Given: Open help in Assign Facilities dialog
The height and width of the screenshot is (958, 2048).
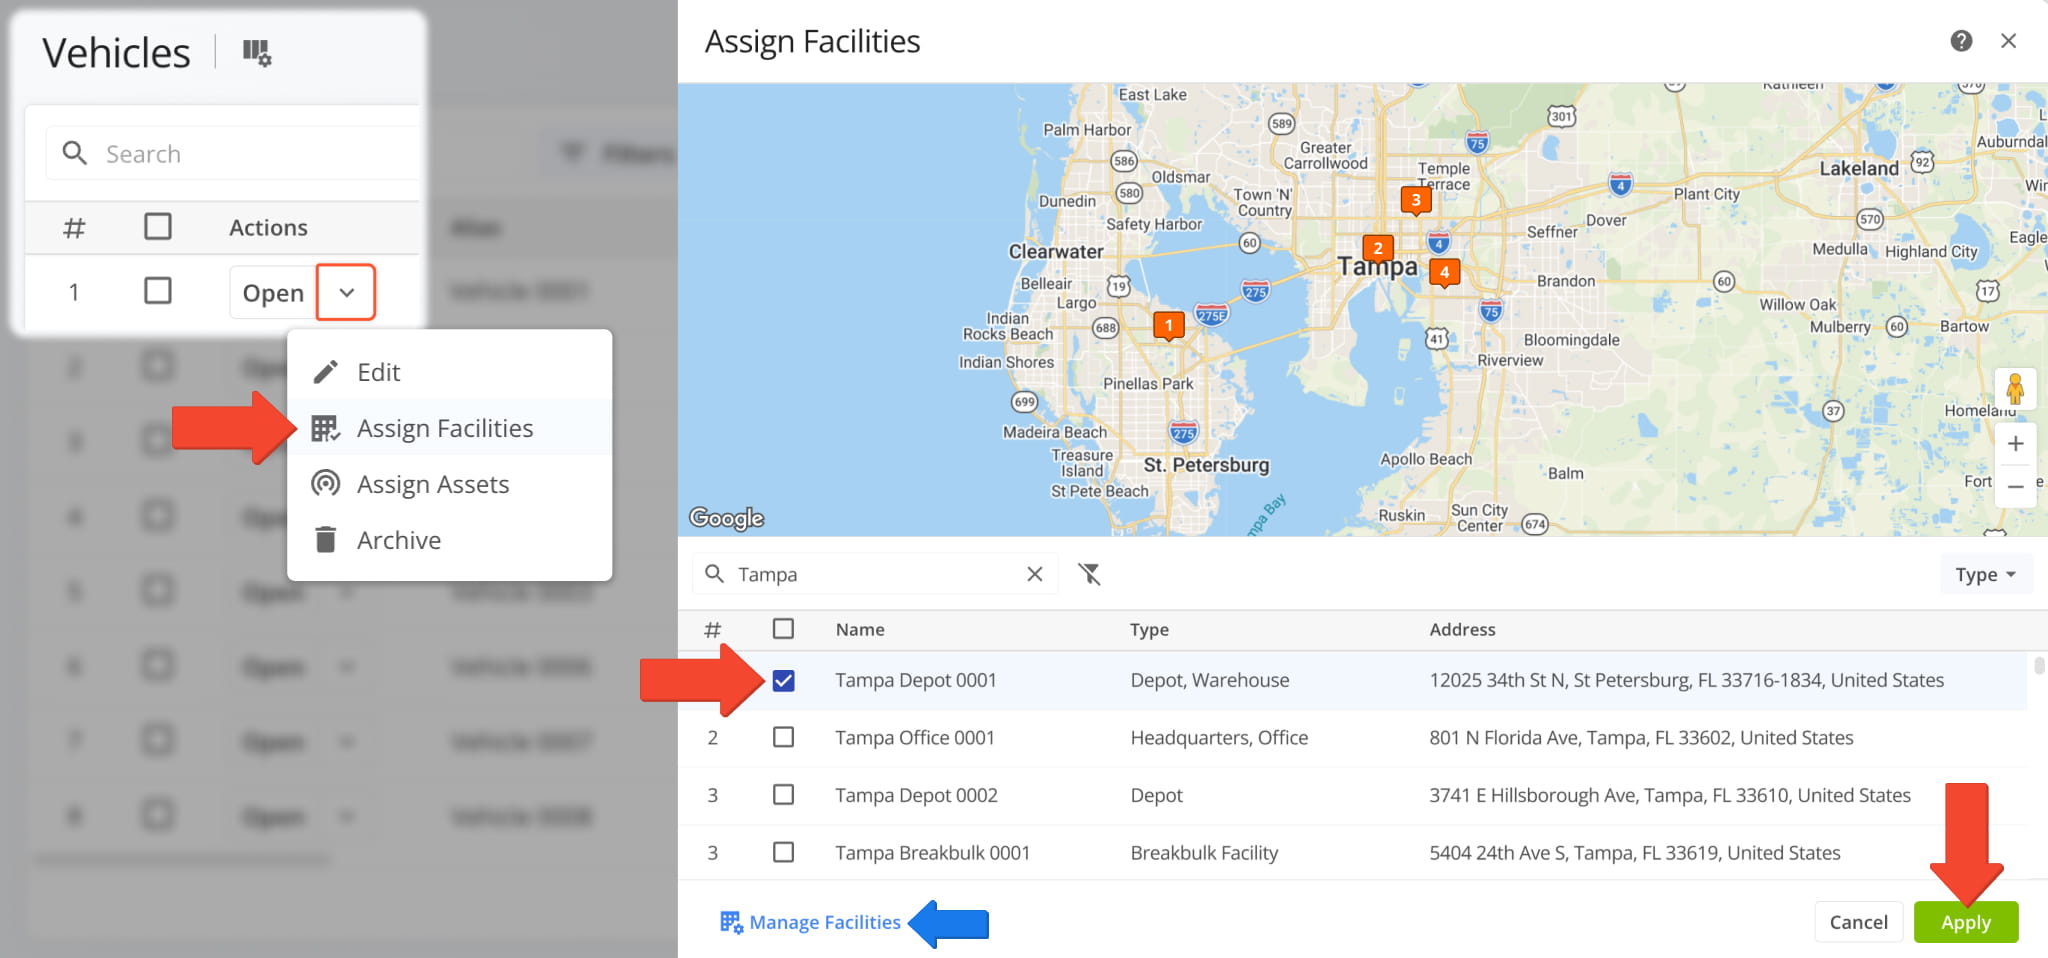Looking at the screenshot, I should coord(1961,41).
